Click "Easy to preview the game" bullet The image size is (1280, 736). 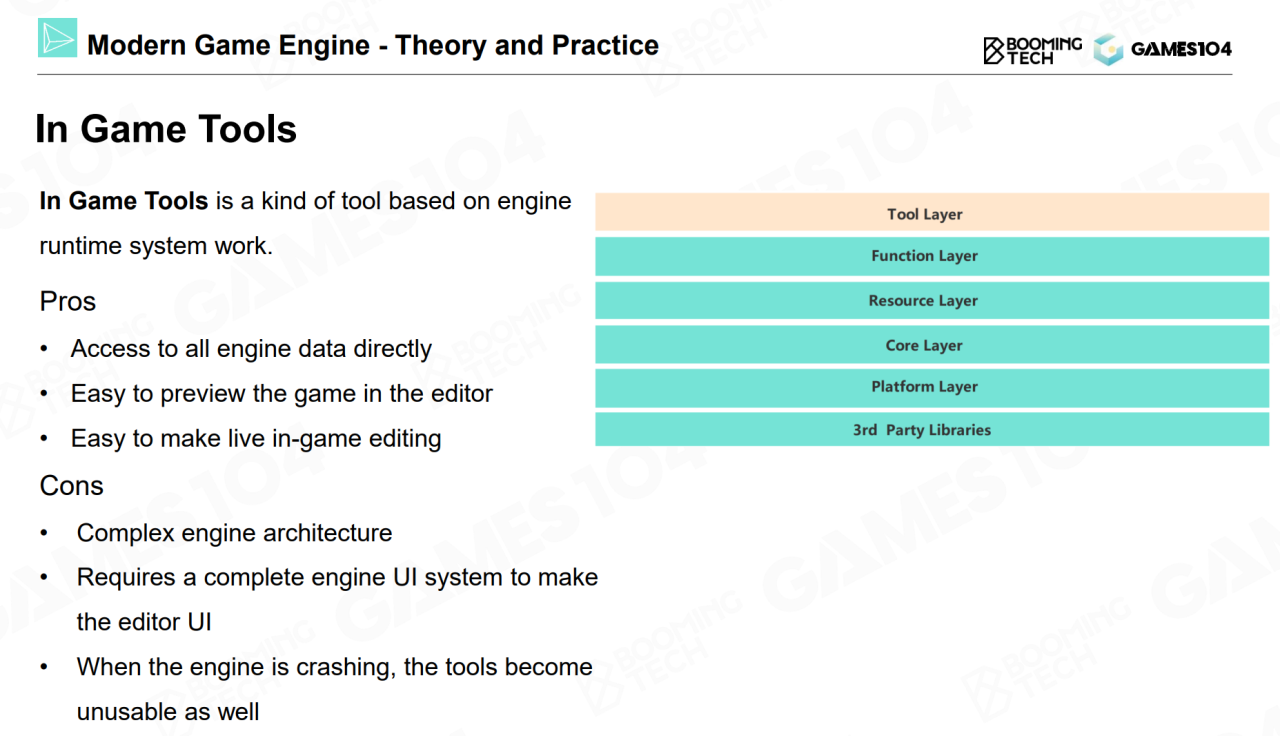tap(281, 394)
